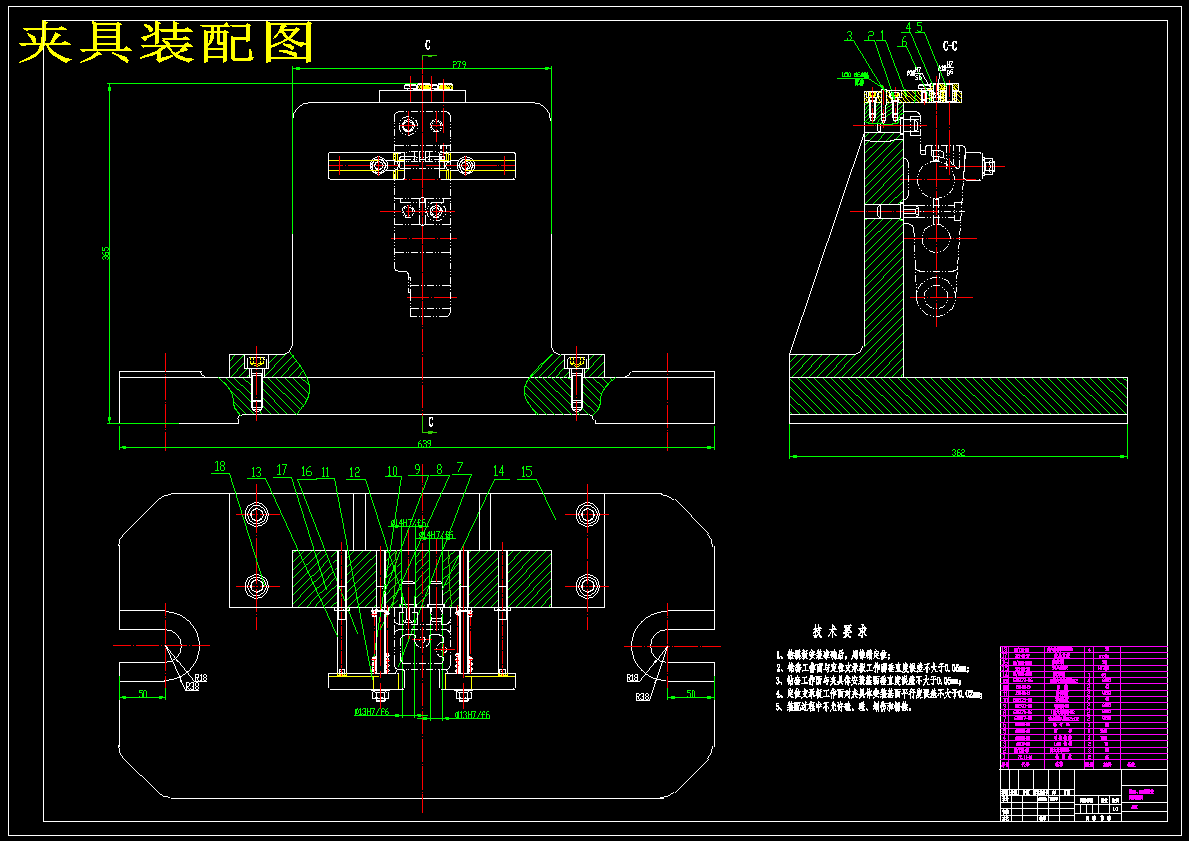Click the 362 dimension under section view

(958, 453)
